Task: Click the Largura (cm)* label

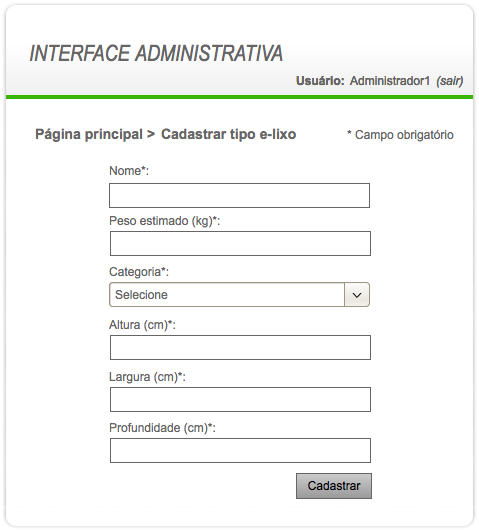Action: point(147,377)
